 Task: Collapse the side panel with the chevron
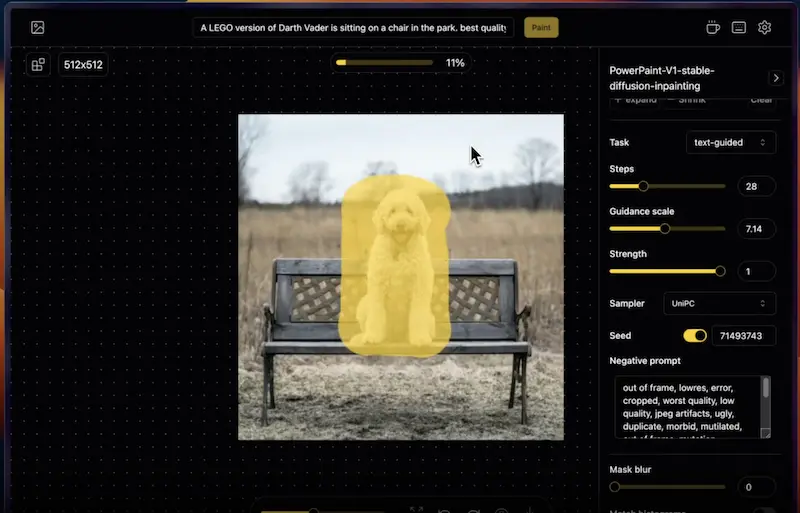[x=776, y=78]
